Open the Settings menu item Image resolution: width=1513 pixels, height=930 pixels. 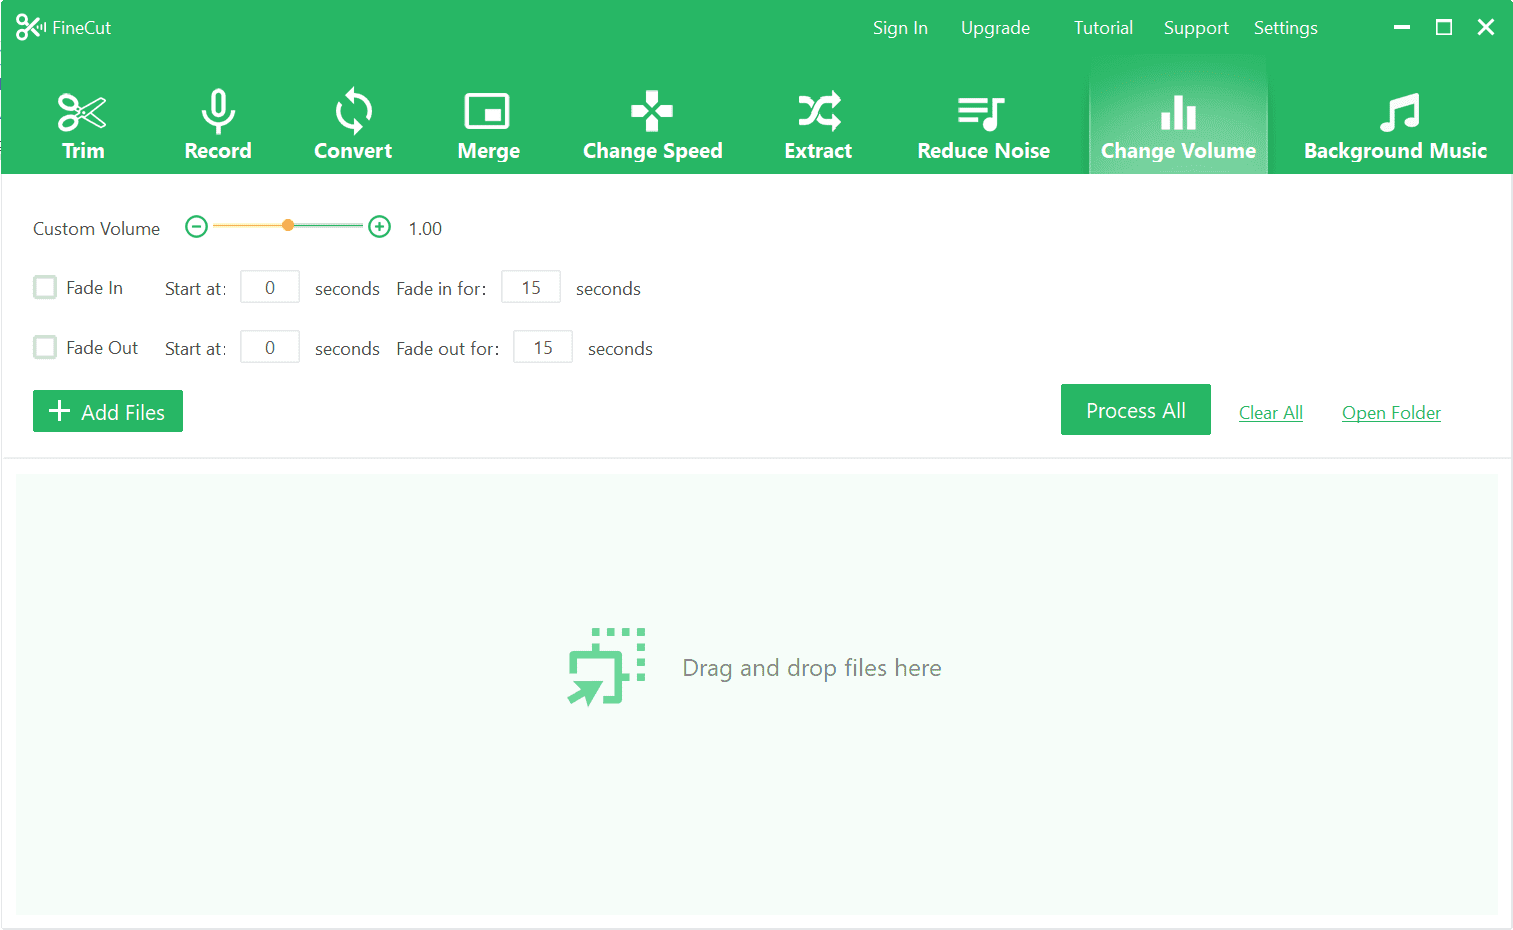pyautogui.click(x=1286, y=28)
